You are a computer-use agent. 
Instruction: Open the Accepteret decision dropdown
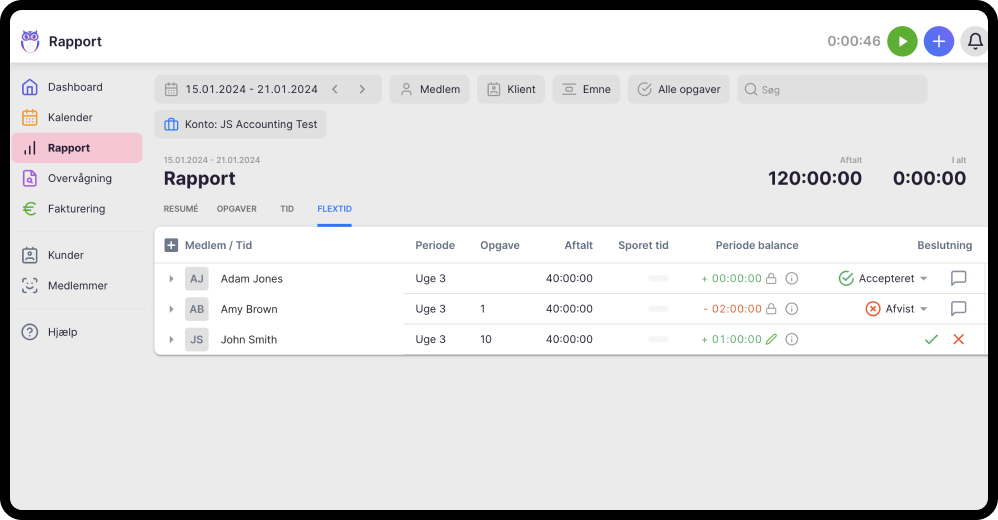883,278
